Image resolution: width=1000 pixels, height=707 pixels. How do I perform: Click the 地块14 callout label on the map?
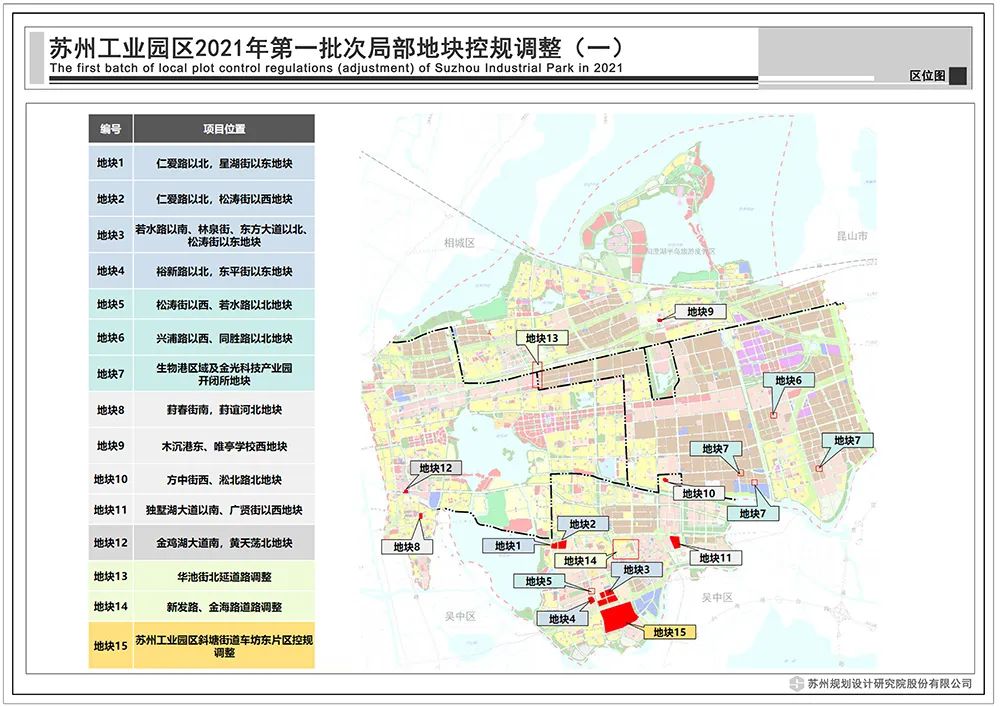pyautogui.click(x=580, y=560)
